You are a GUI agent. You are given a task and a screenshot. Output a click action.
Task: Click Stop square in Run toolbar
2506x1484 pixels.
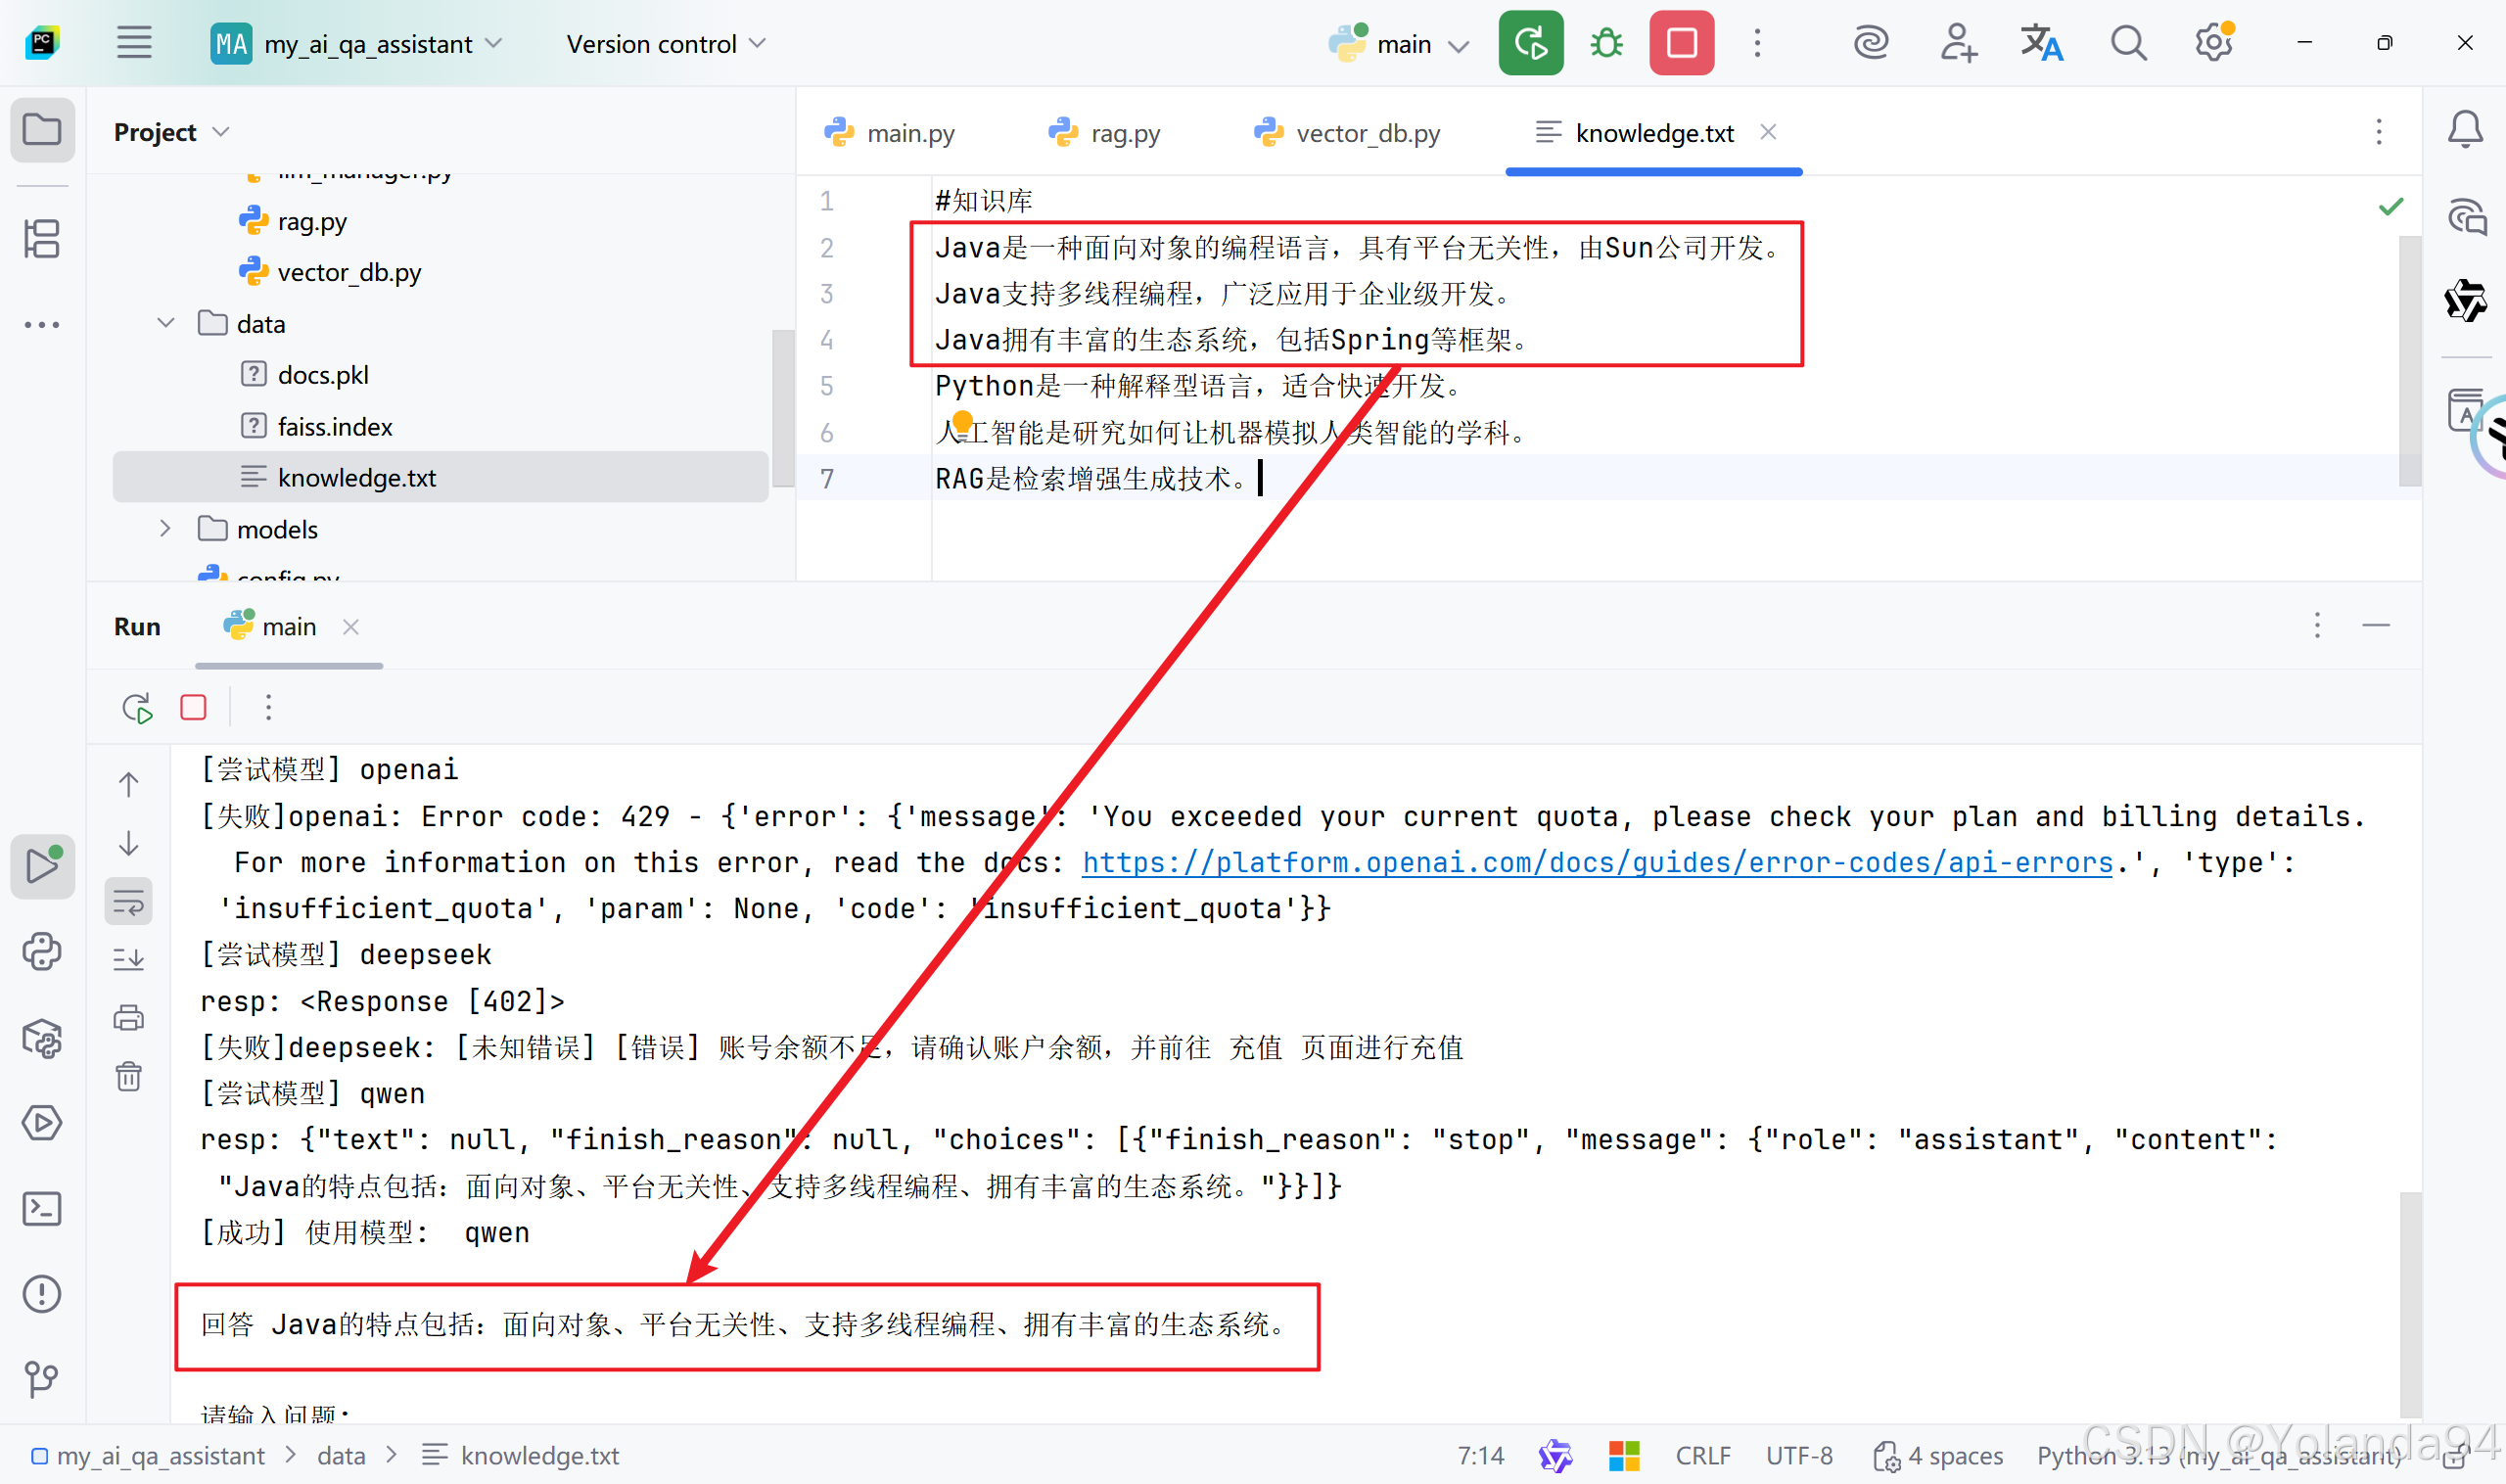point(193,708)
